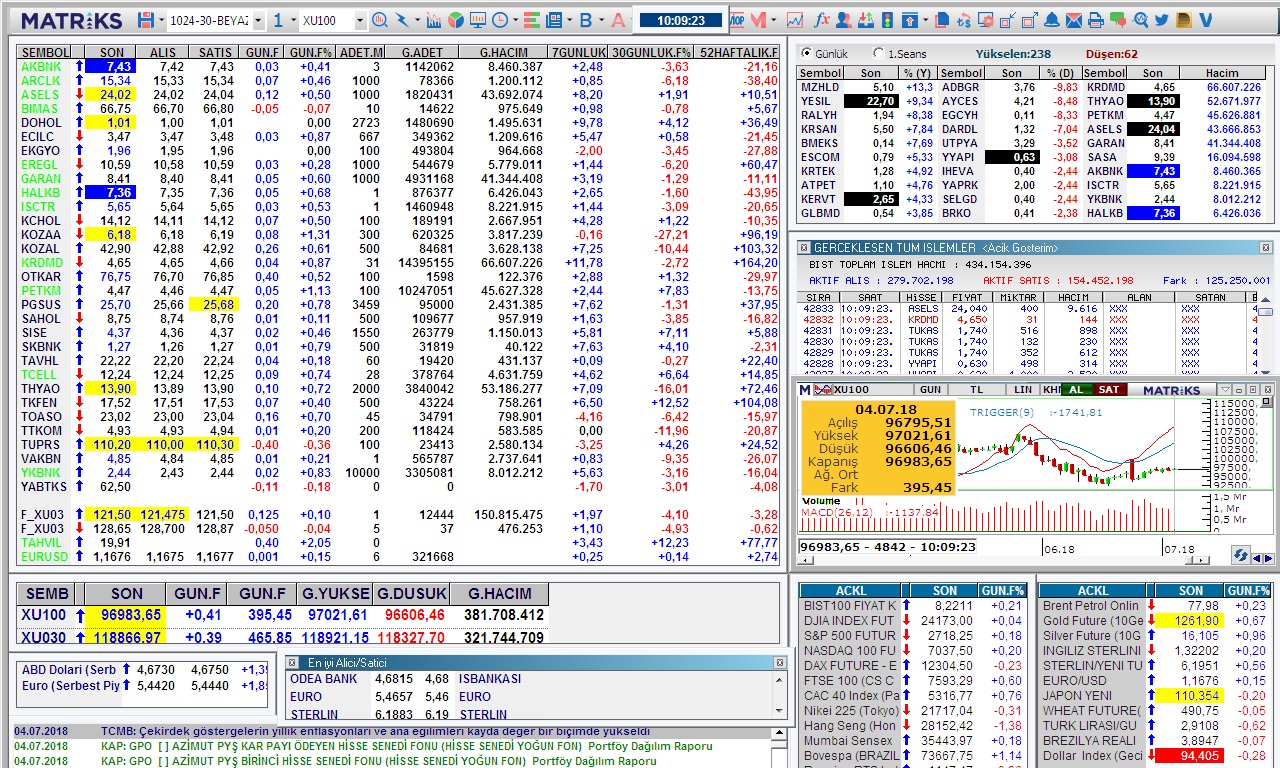Screen dimensions: 1280x768
Task: Open the fx formula icon
Action: click(x=822, y=20)
